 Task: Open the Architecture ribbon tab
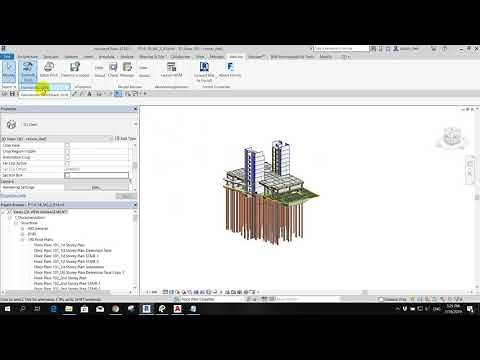28,57
